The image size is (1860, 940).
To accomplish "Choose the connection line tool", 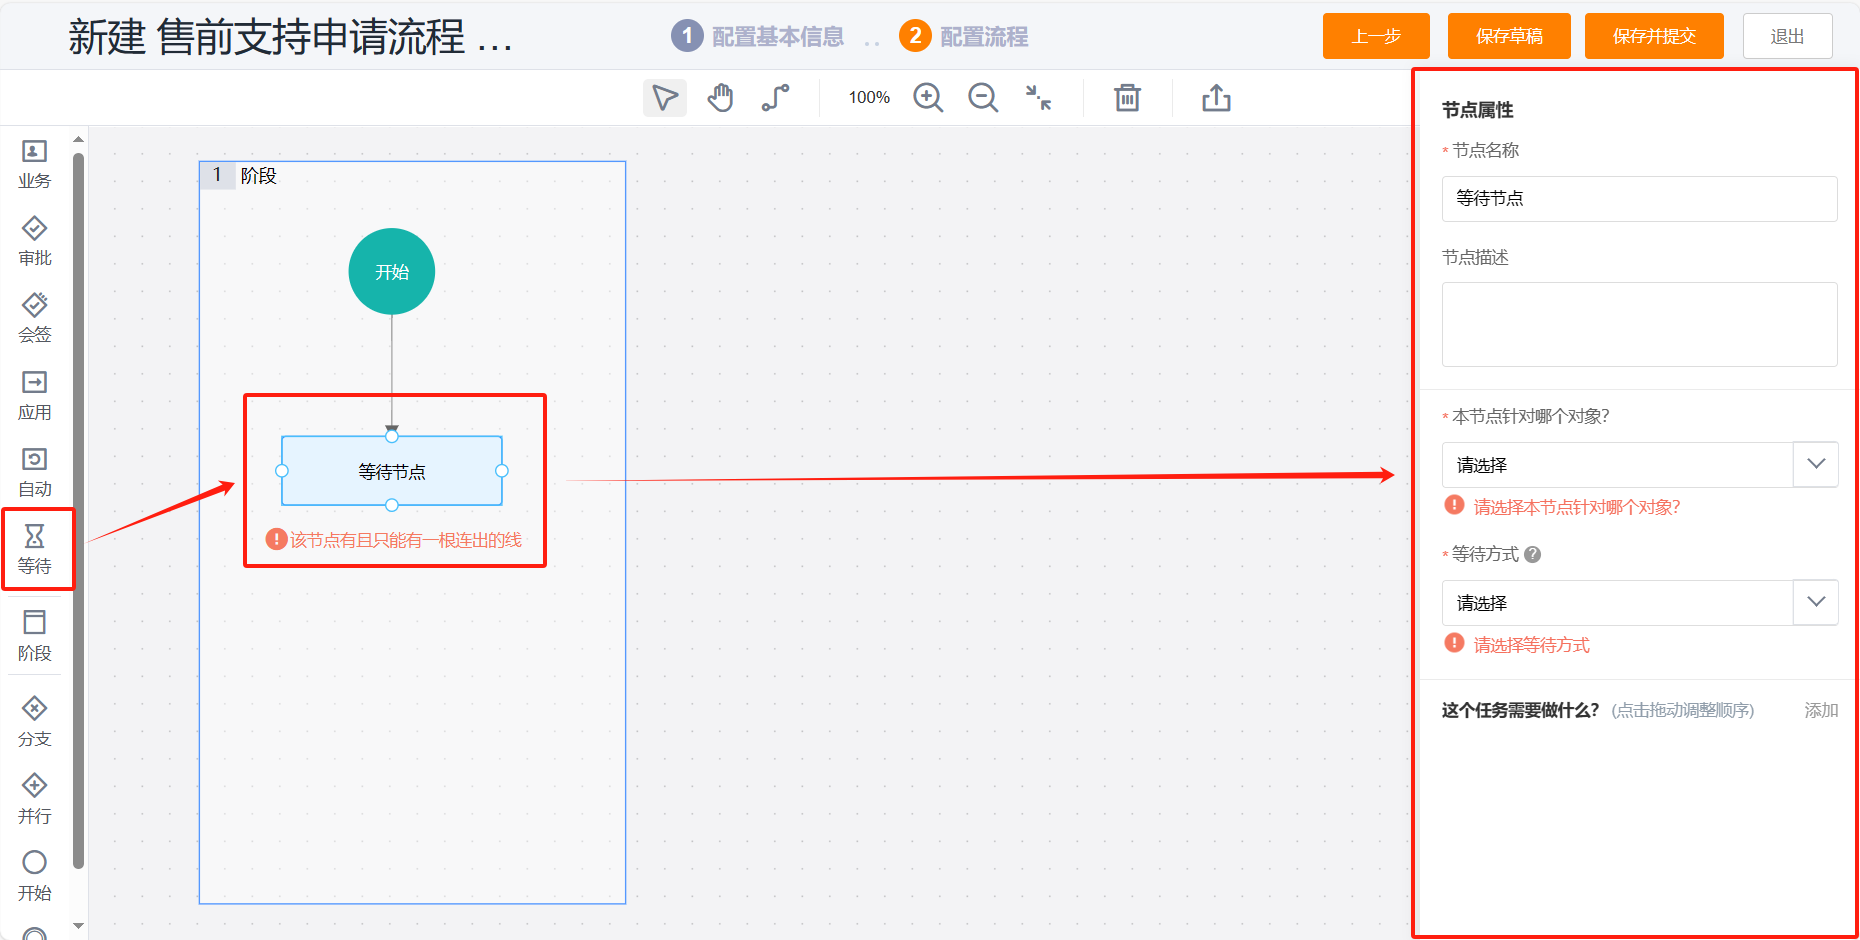I will tap(775, 98).
